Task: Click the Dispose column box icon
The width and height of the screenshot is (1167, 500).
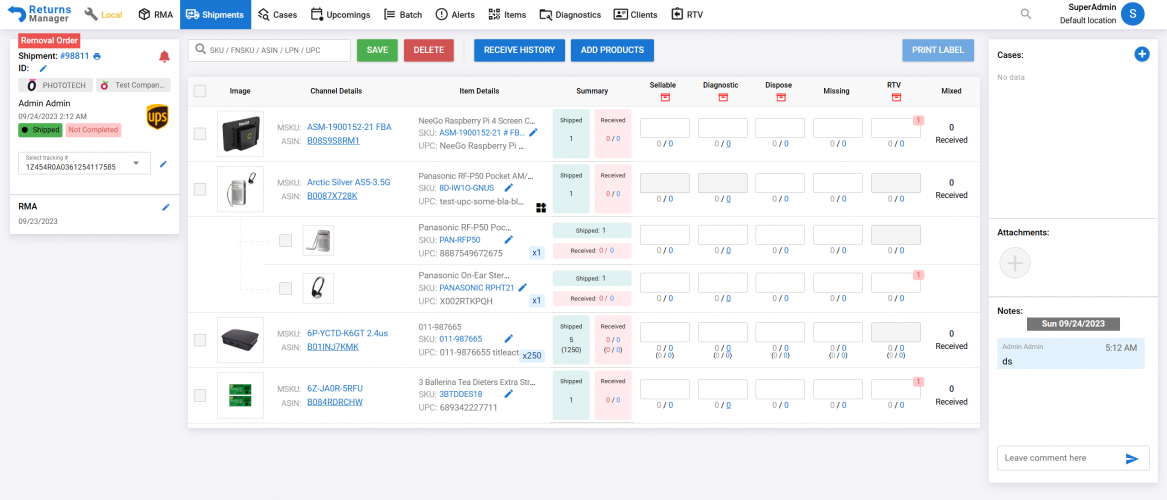Action: [x=780, y=97]
